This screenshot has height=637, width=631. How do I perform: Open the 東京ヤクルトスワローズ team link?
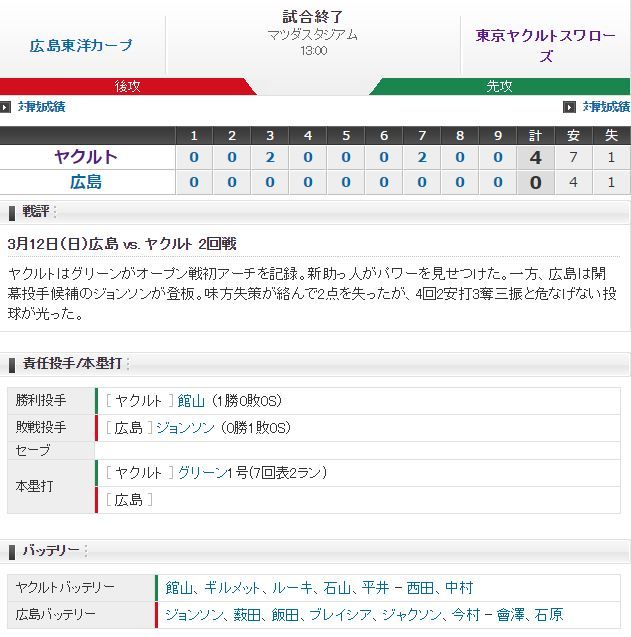point(546,45)
